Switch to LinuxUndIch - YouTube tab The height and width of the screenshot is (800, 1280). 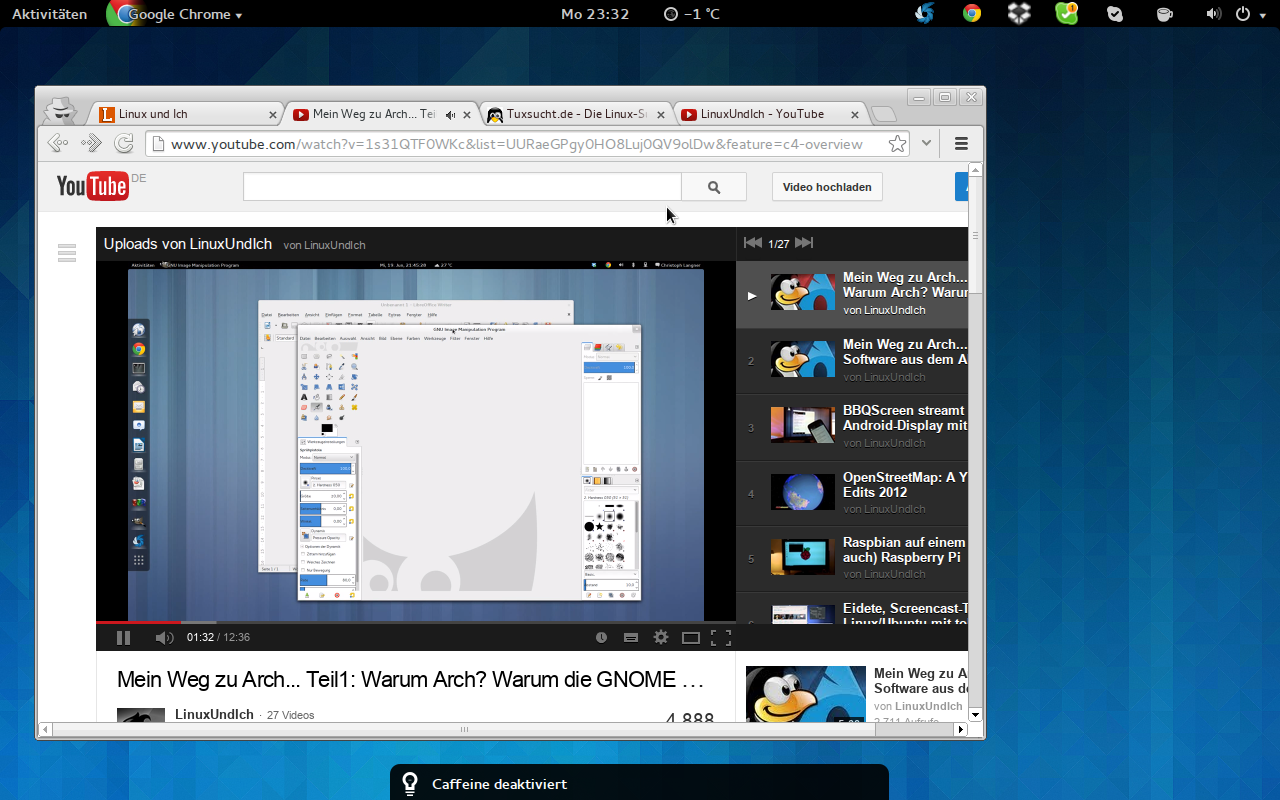[770, 114]
